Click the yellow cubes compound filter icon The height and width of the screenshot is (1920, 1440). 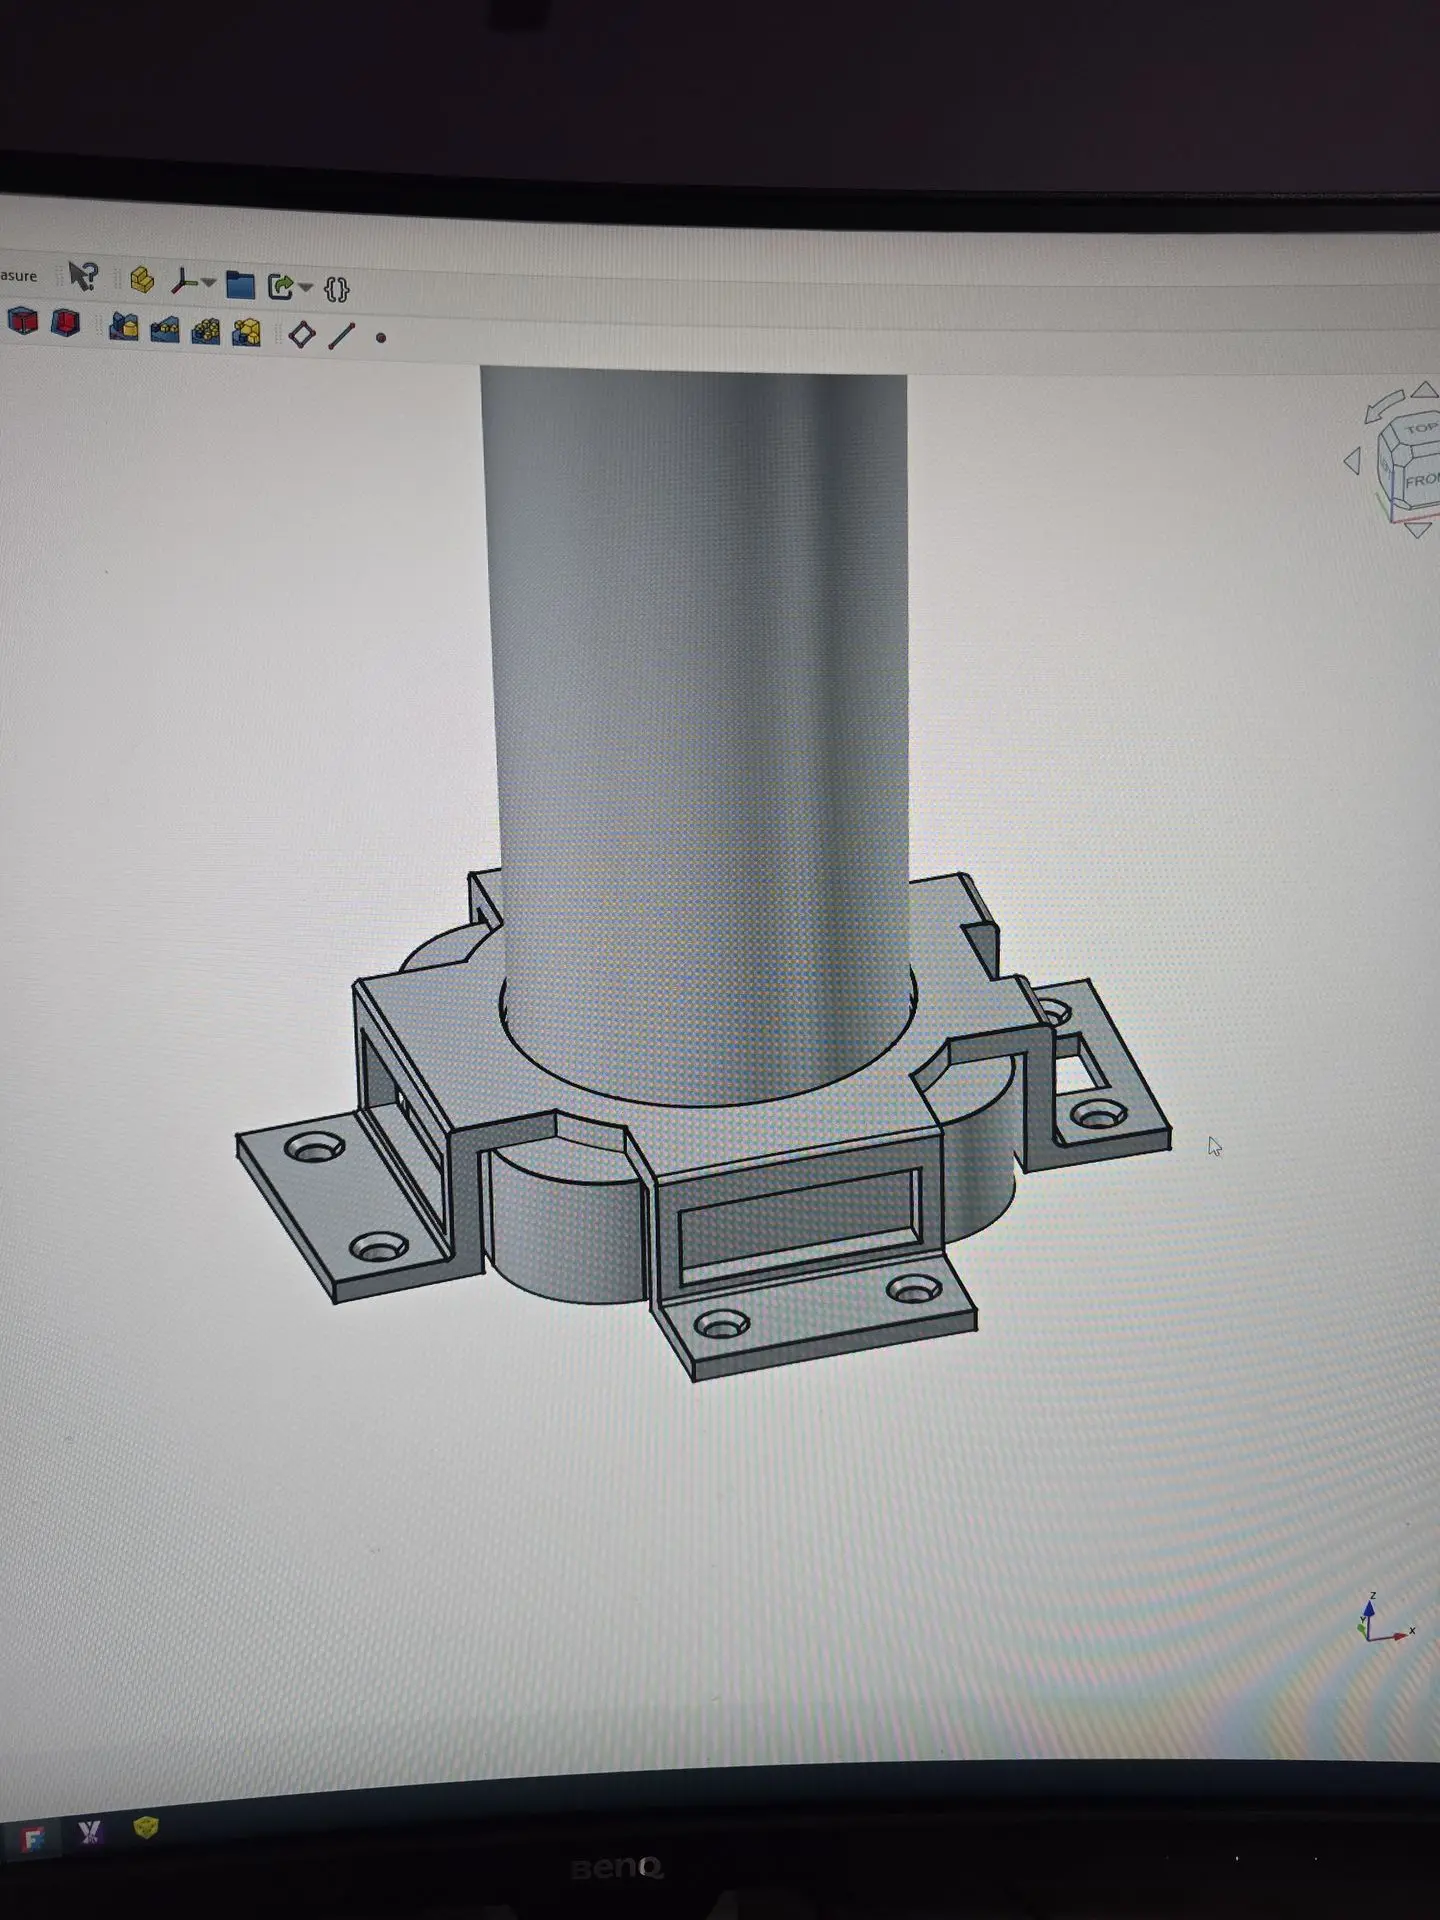tap(206, 331)
